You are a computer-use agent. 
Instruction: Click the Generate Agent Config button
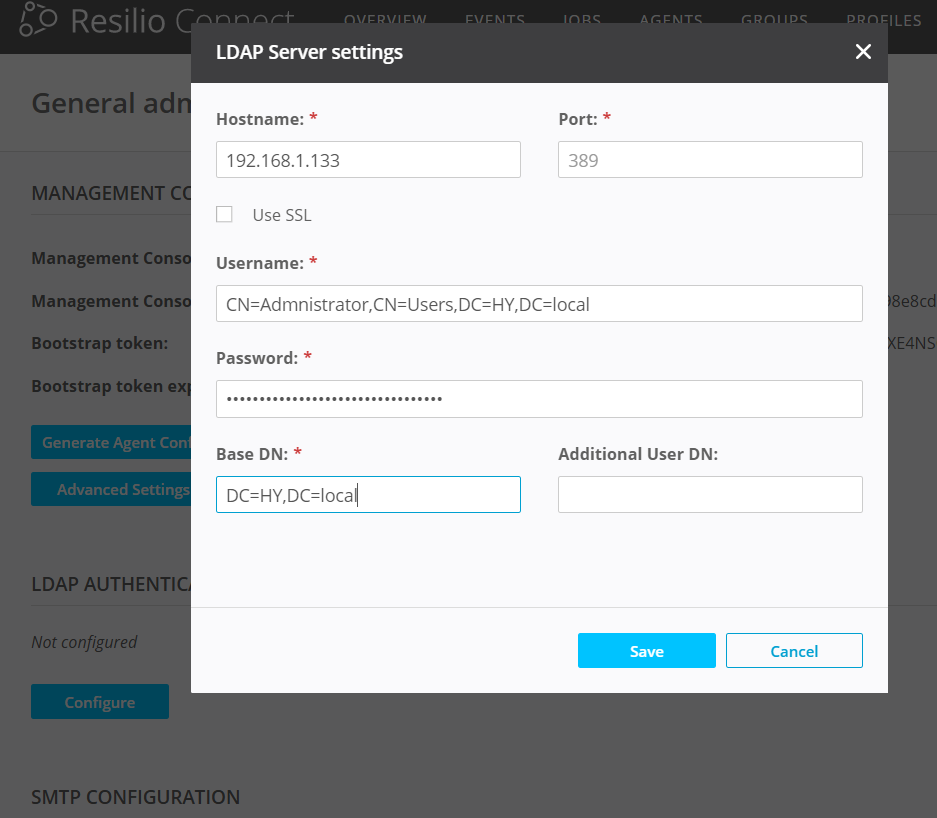[112, 442]
